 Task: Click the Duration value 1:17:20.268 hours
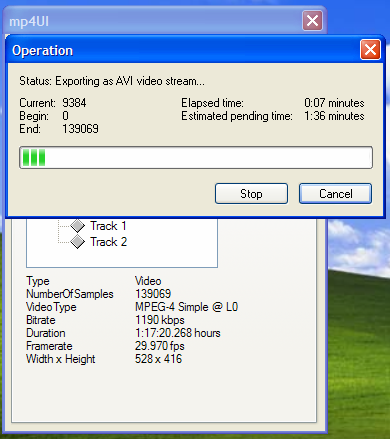click(x=178, y=333)
